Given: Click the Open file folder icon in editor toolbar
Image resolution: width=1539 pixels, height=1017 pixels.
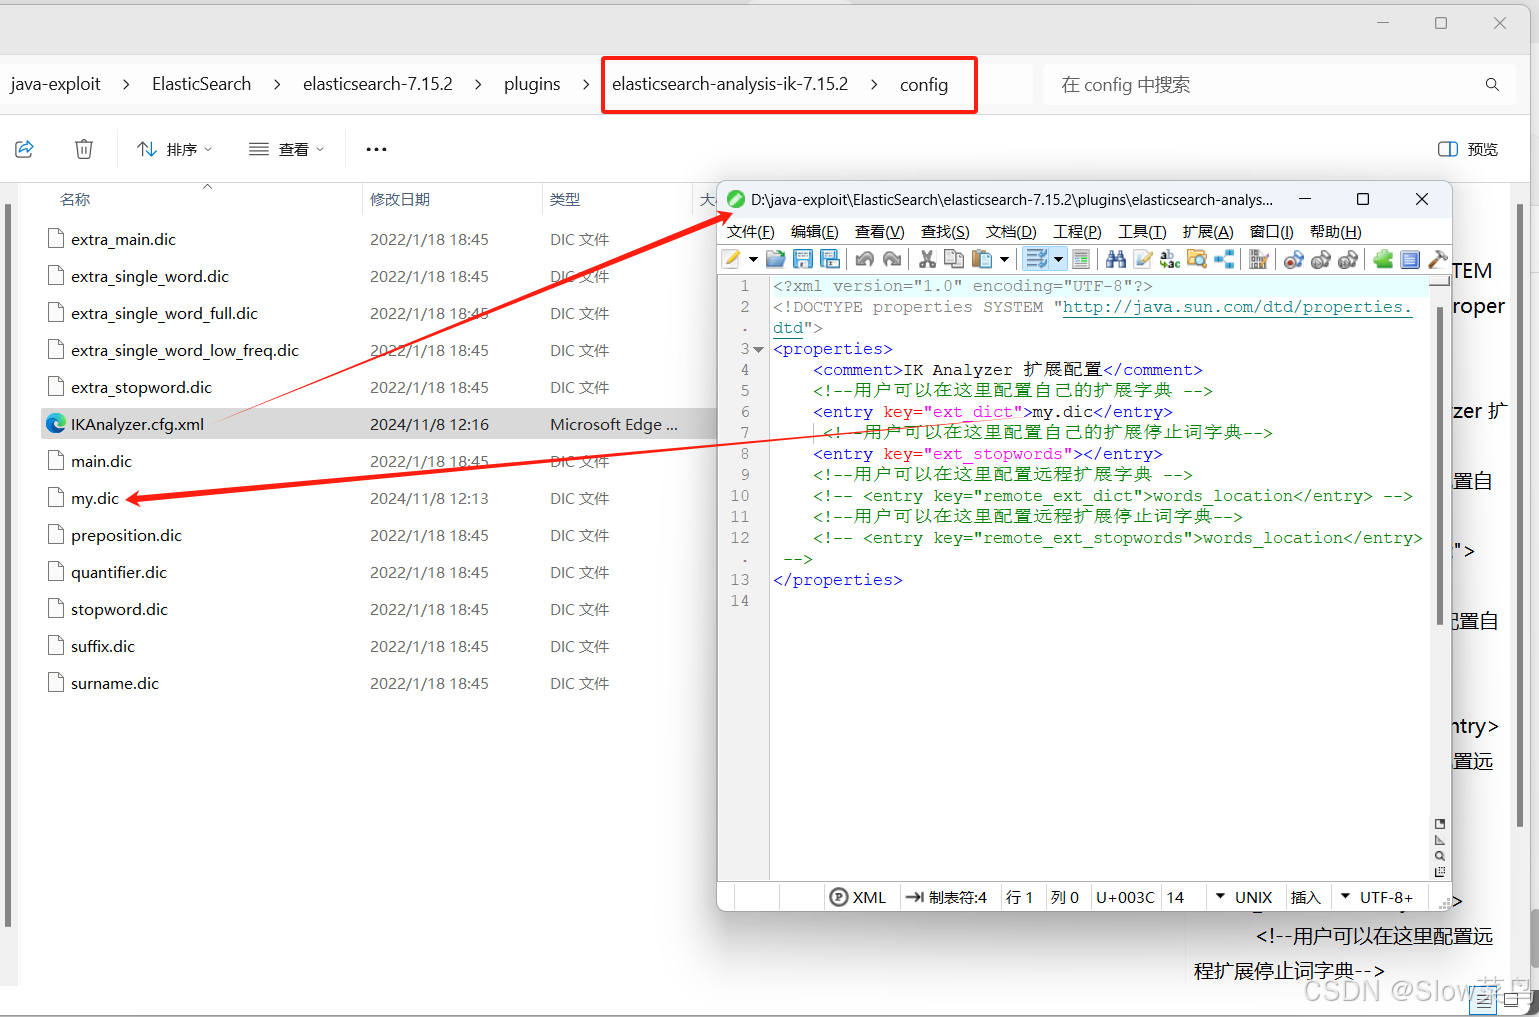Looking at the screenshot, I should [x=775, y=260].
